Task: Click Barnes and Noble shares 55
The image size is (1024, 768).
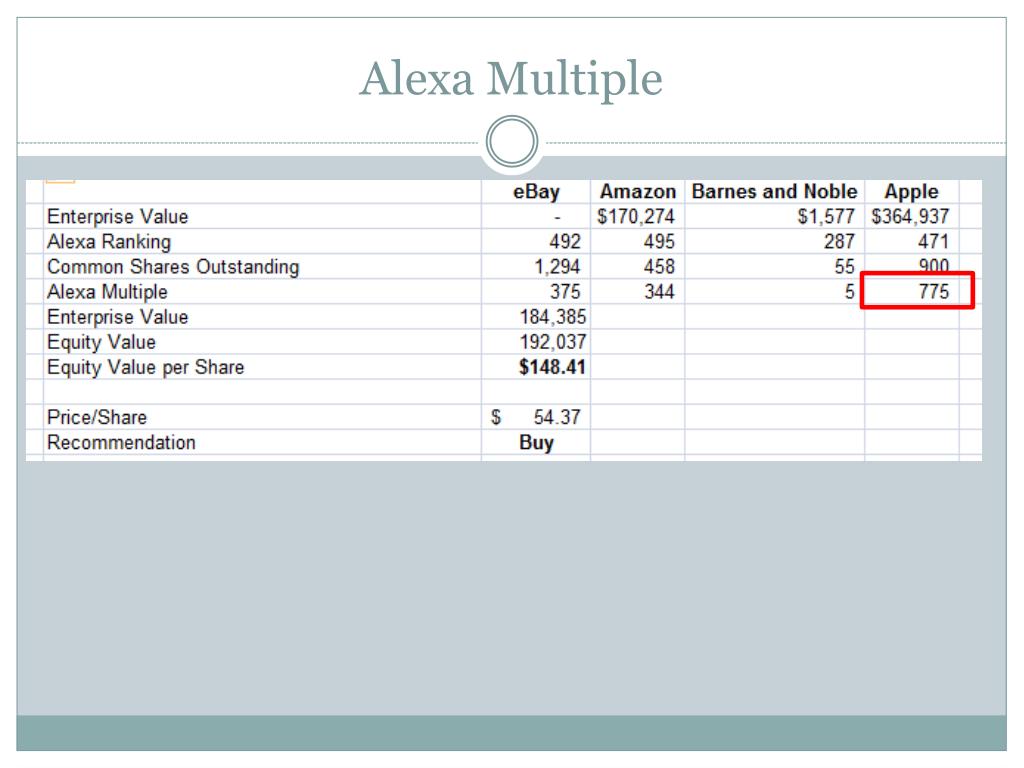Action: click(844, 266)
